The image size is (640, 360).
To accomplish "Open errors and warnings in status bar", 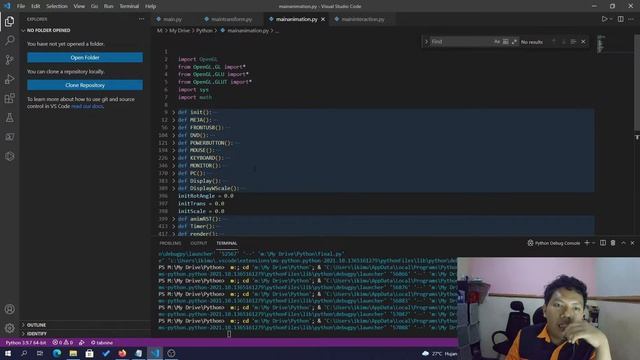I will [x=62, y=342].
